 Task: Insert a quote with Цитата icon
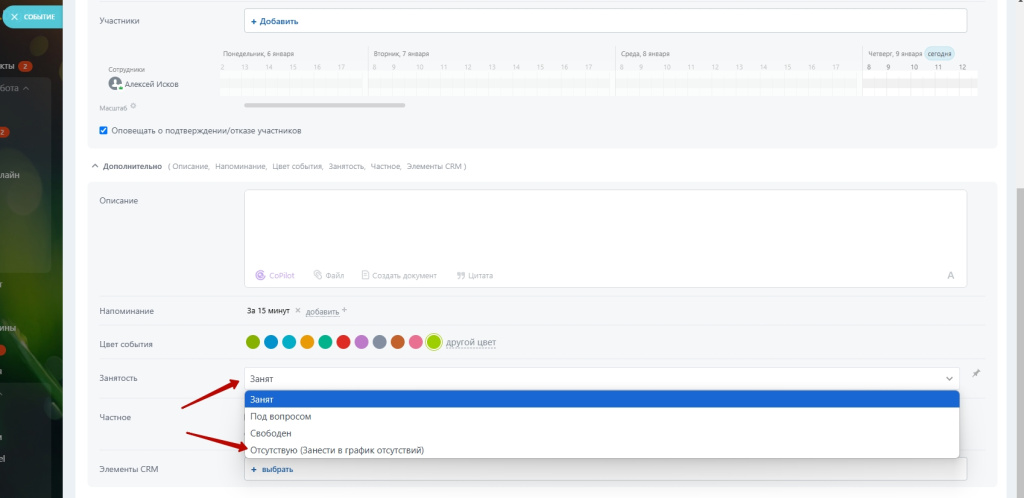click(x=461, y=275)
